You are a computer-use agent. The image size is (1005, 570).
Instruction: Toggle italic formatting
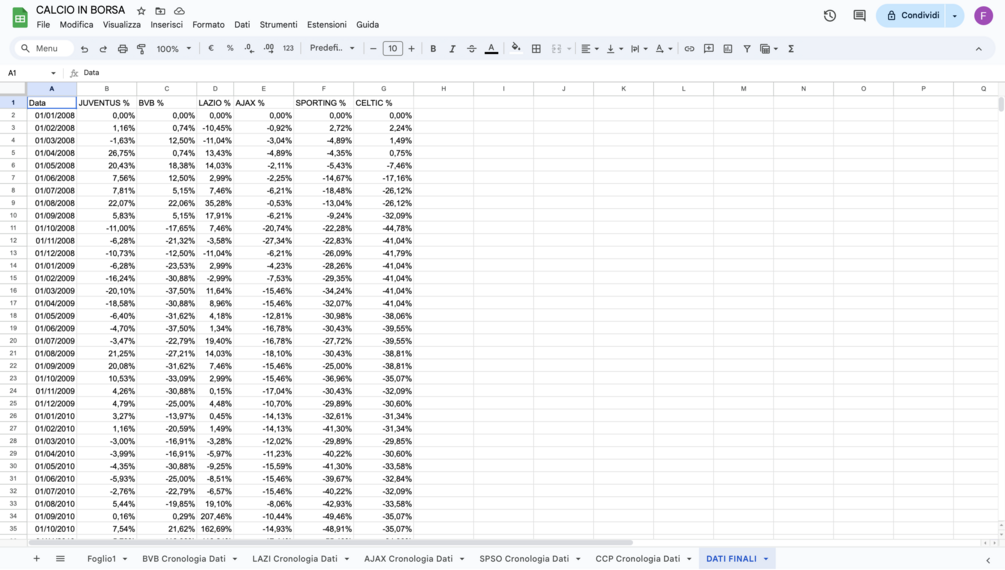453,49
